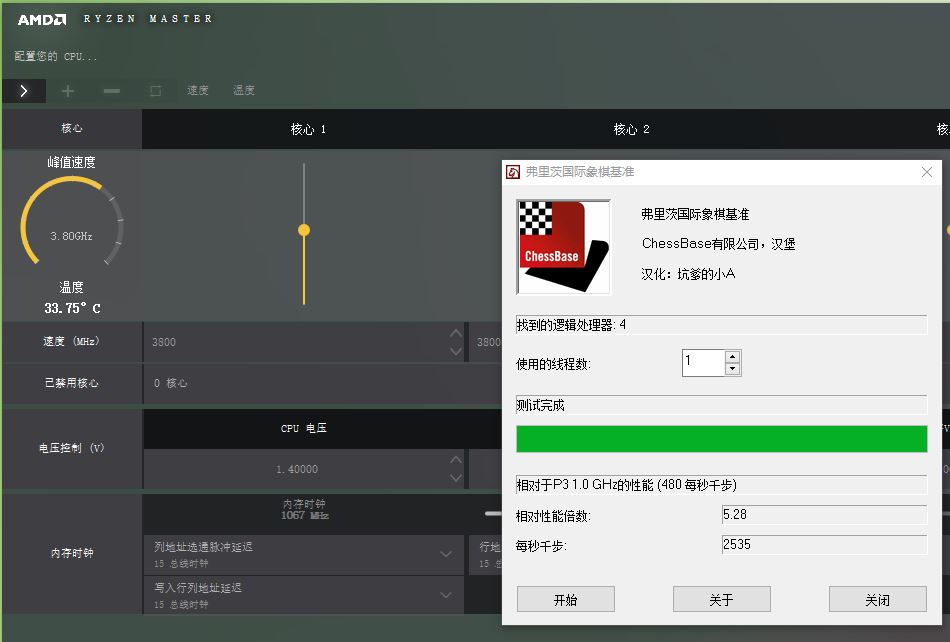Click the Fritz chess icon in the dialog titlebar
The image size is (950, 642).
(x=513, y=171)
